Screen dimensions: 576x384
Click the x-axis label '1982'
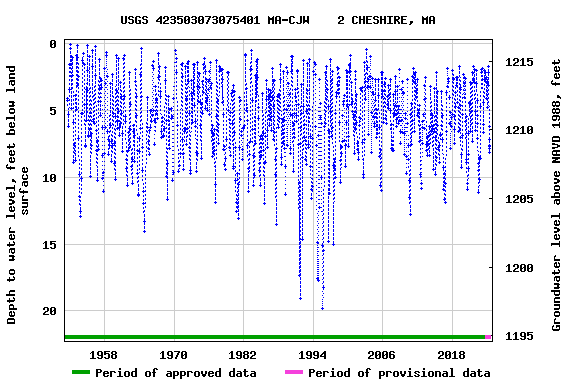coord(243,355)
